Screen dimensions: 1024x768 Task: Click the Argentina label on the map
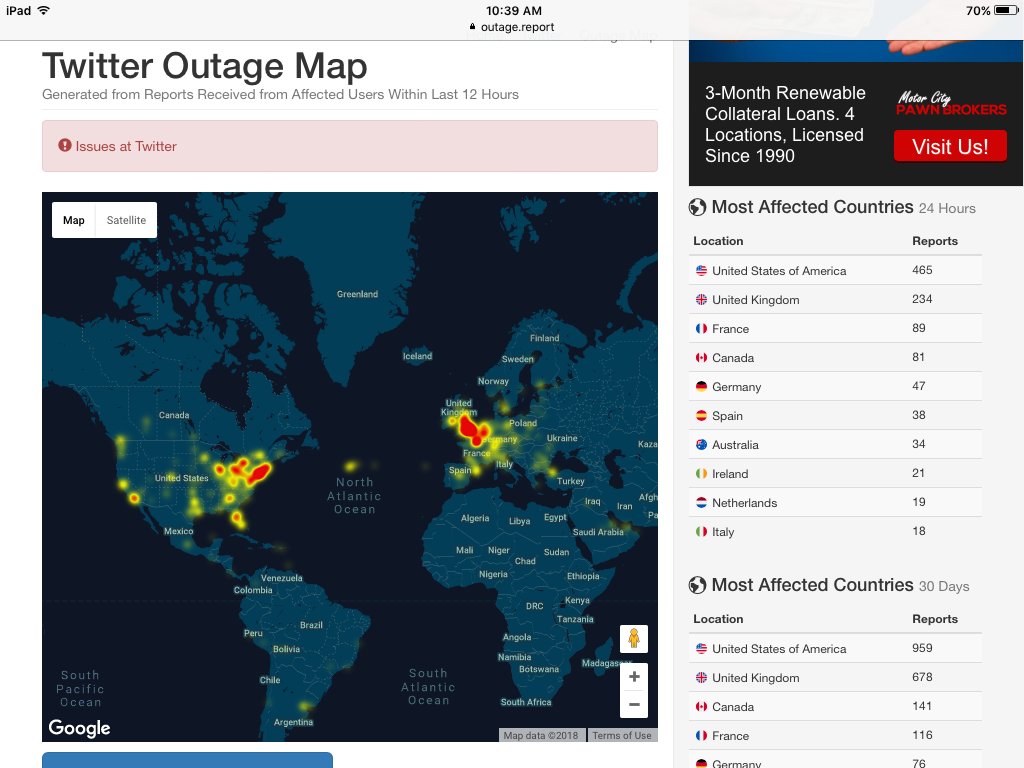[x=293, y=722]
